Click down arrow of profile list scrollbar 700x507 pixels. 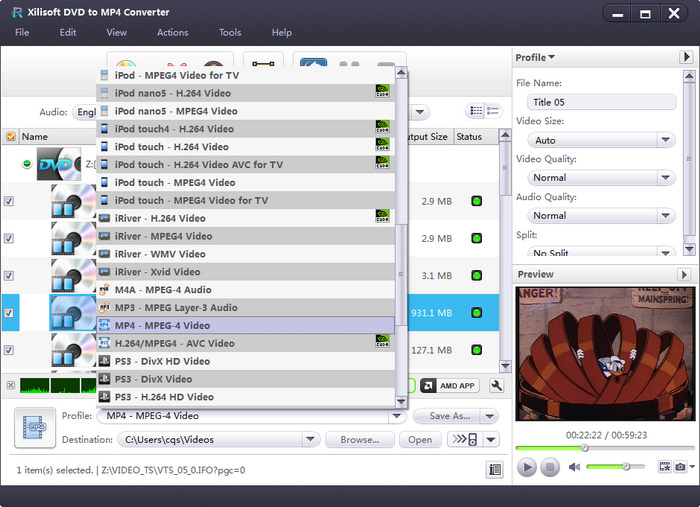tap(401, 402)
